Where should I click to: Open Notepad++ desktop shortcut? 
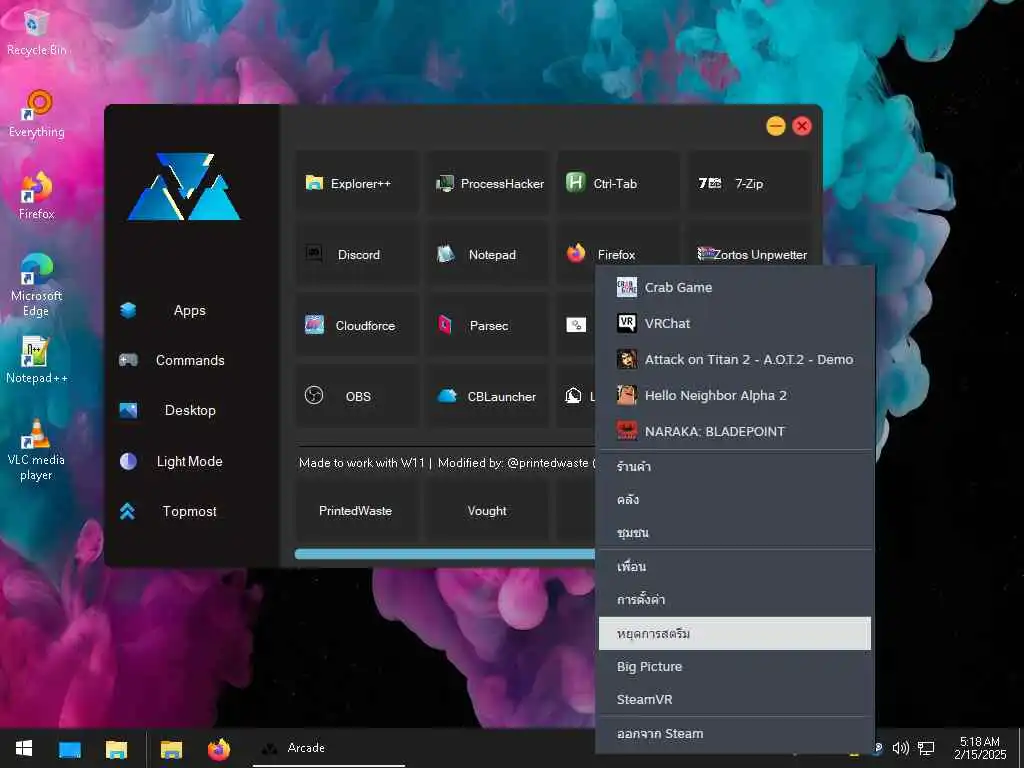coord(37,359)
